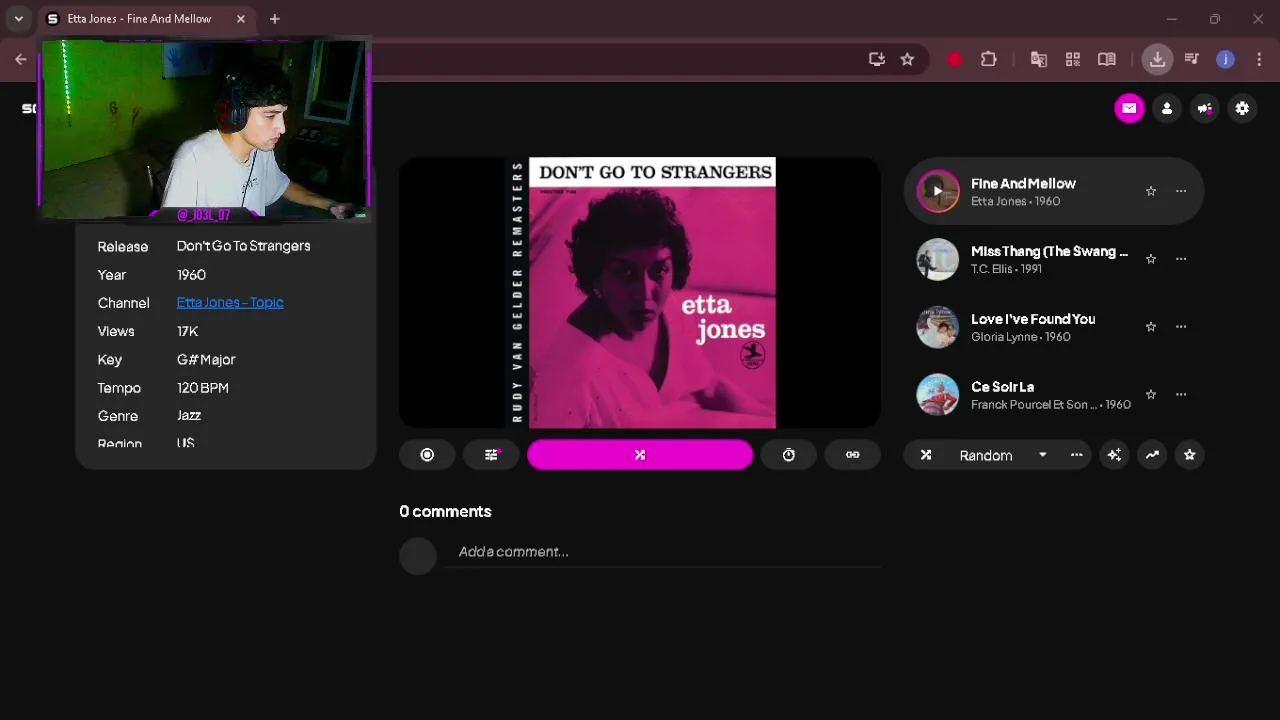Open the tab search chevron
Image resolution: width=1280 pixels, height=720 pixels.
pyautogui.click(x=18, y=19)
